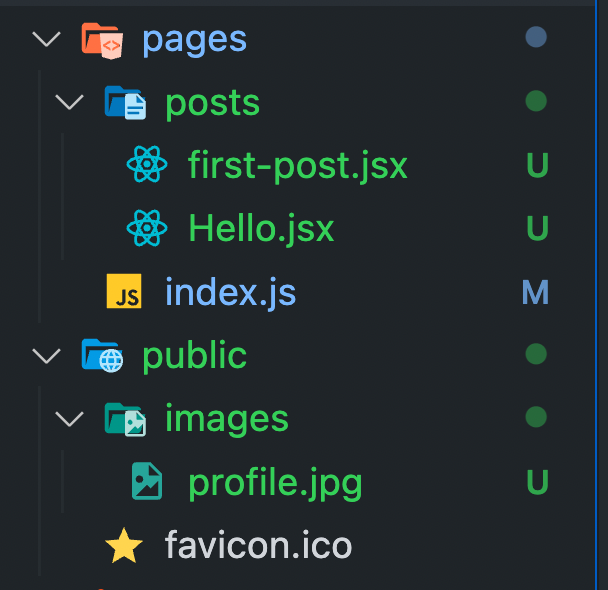This screenshot has height=590, width=608.
Task: Click the blue posts folder icon
Action: pyautogui.click(x=125, y=103)
